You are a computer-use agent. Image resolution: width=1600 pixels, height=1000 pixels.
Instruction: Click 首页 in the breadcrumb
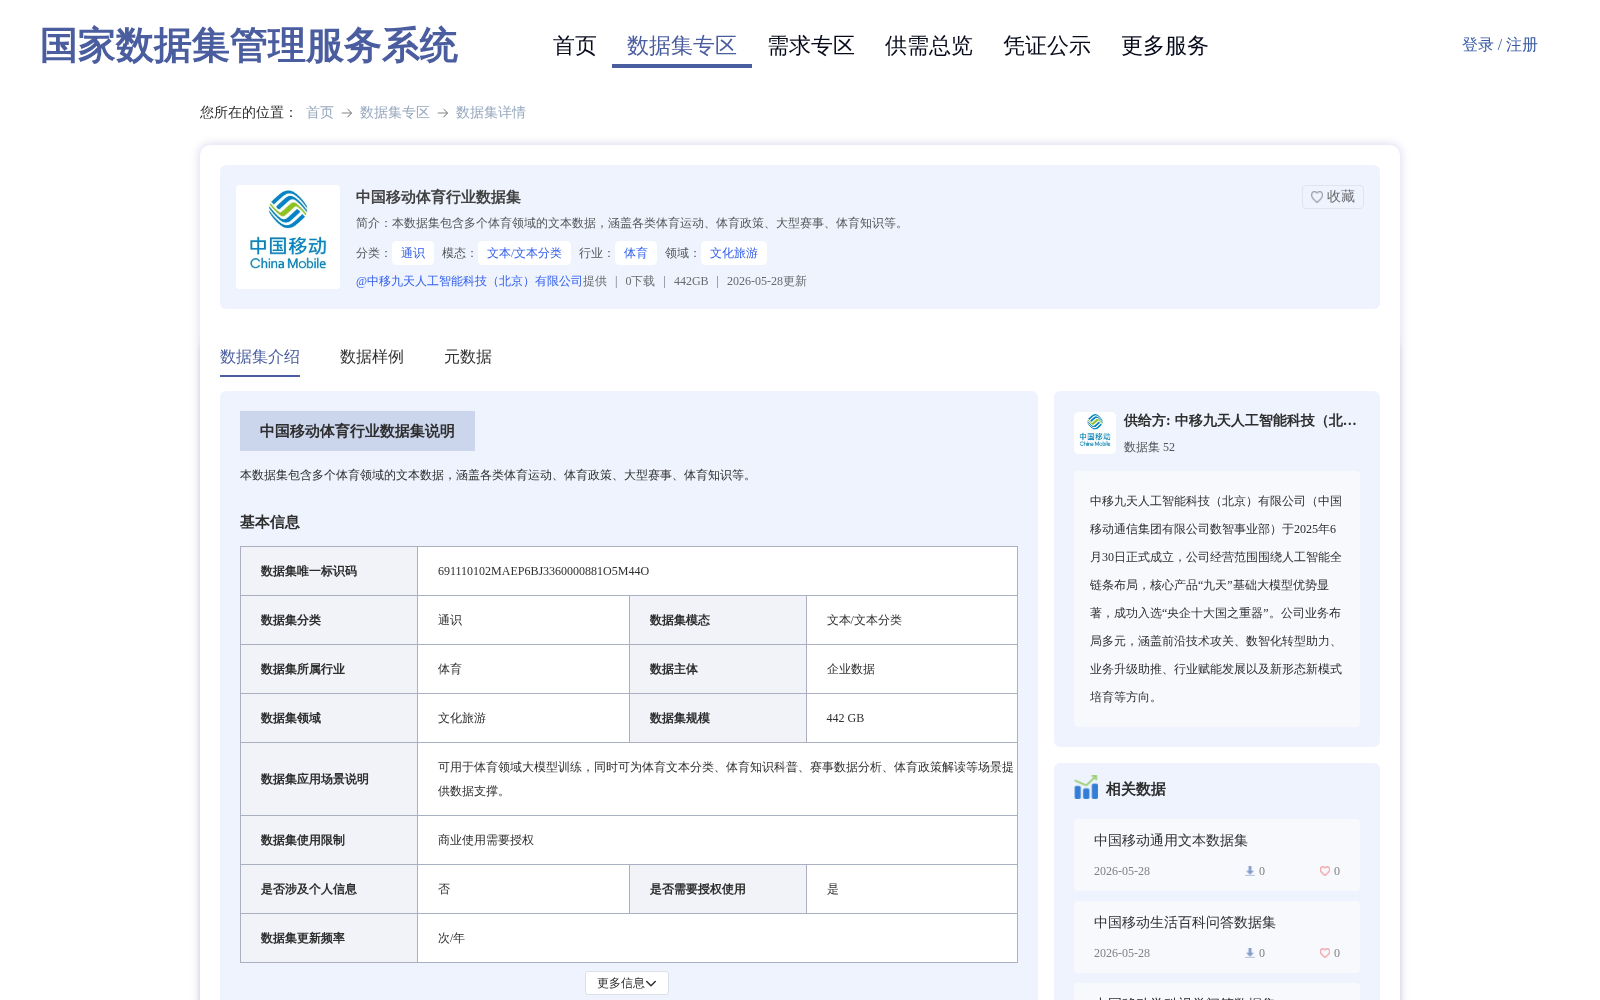tap(320, 113)
